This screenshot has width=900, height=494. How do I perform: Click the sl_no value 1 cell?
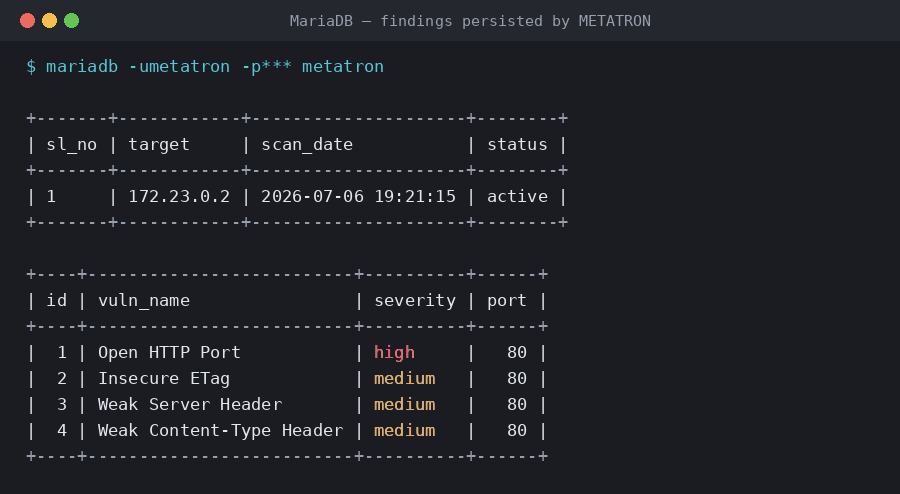51,196
